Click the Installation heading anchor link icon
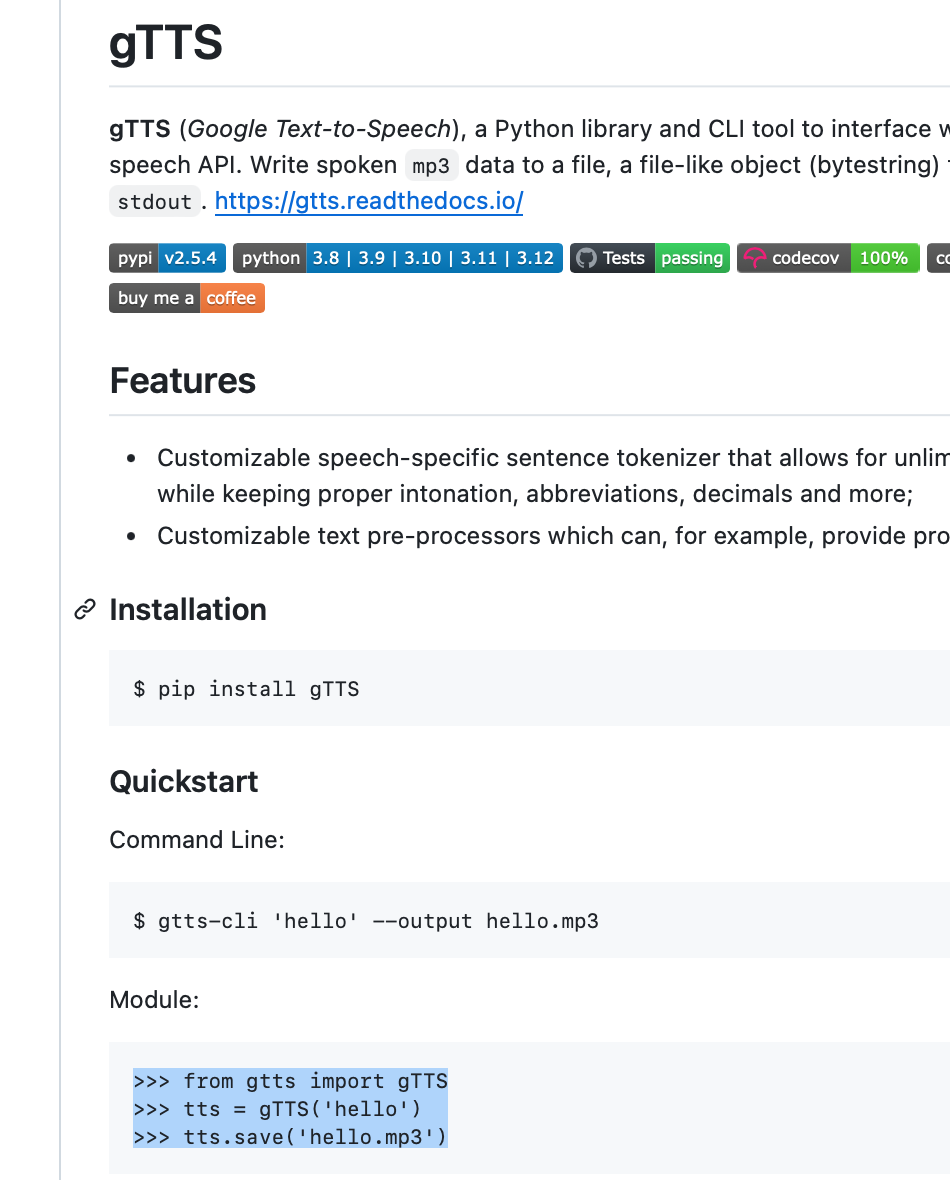 [x=85, y=610]
